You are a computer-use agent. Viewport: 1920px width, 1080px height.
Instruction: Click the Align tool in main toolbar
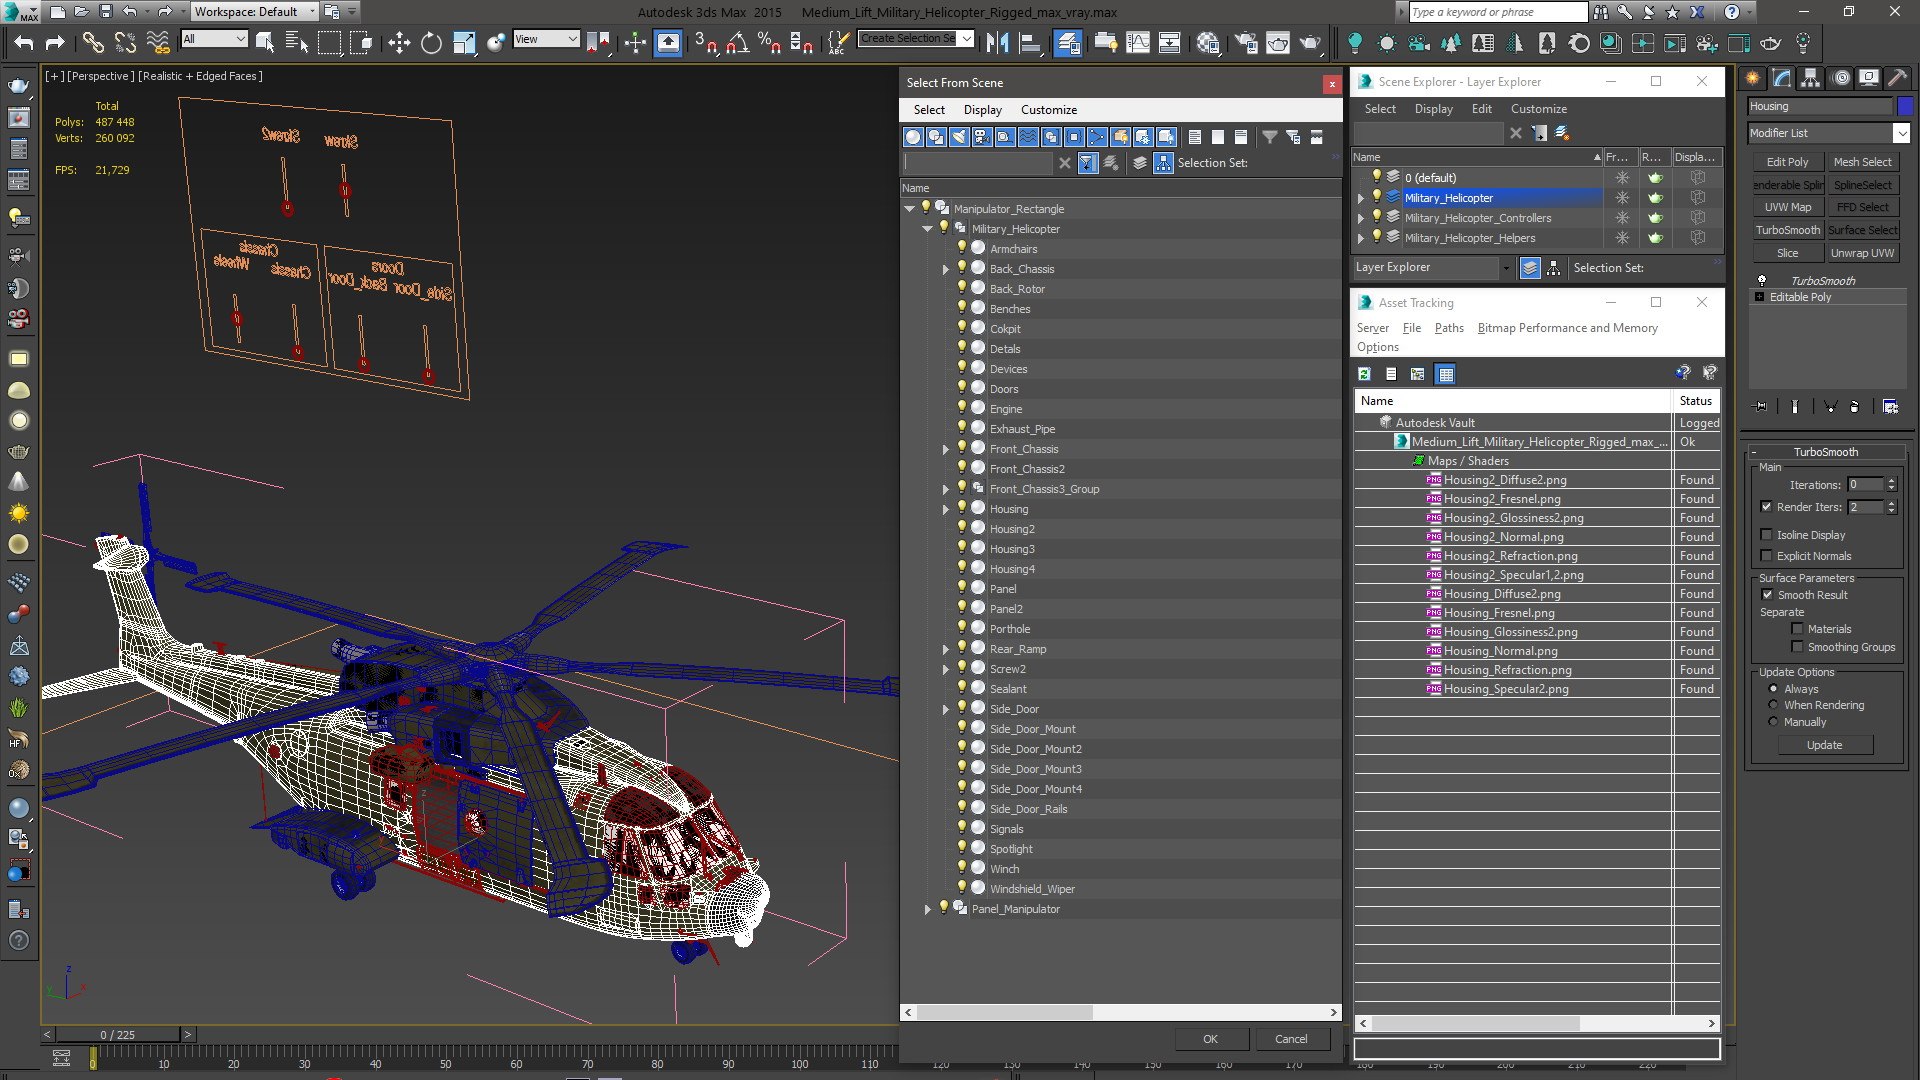1029,42
